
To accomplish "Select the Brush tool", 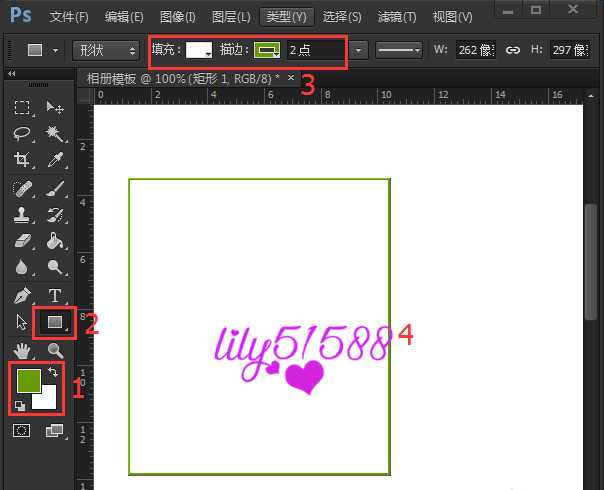I will pyautogui.click(x=55, y=189).
